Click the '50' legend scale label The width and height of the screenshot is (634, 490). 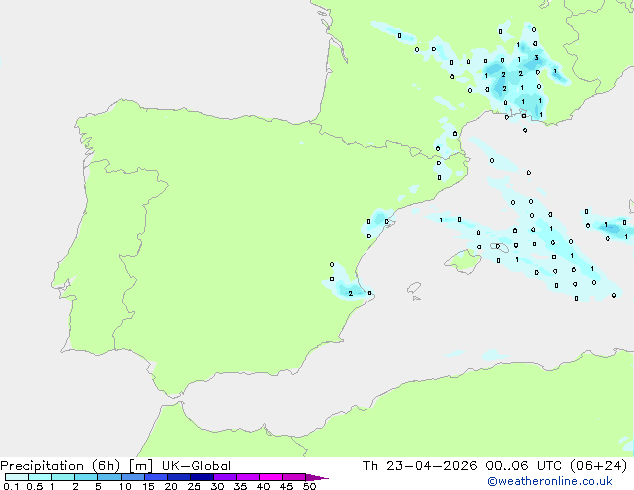(309, 486)
